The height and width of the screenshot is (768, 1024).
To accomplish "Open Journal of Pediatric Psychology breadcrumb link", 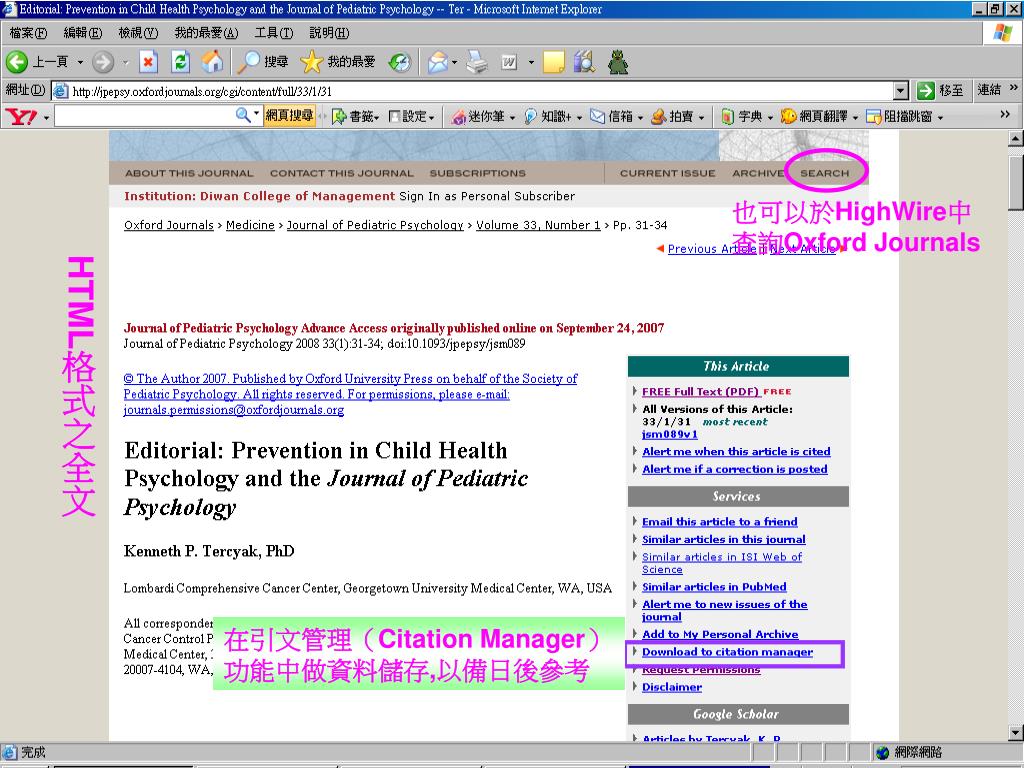I will click(x=375, y=225).
